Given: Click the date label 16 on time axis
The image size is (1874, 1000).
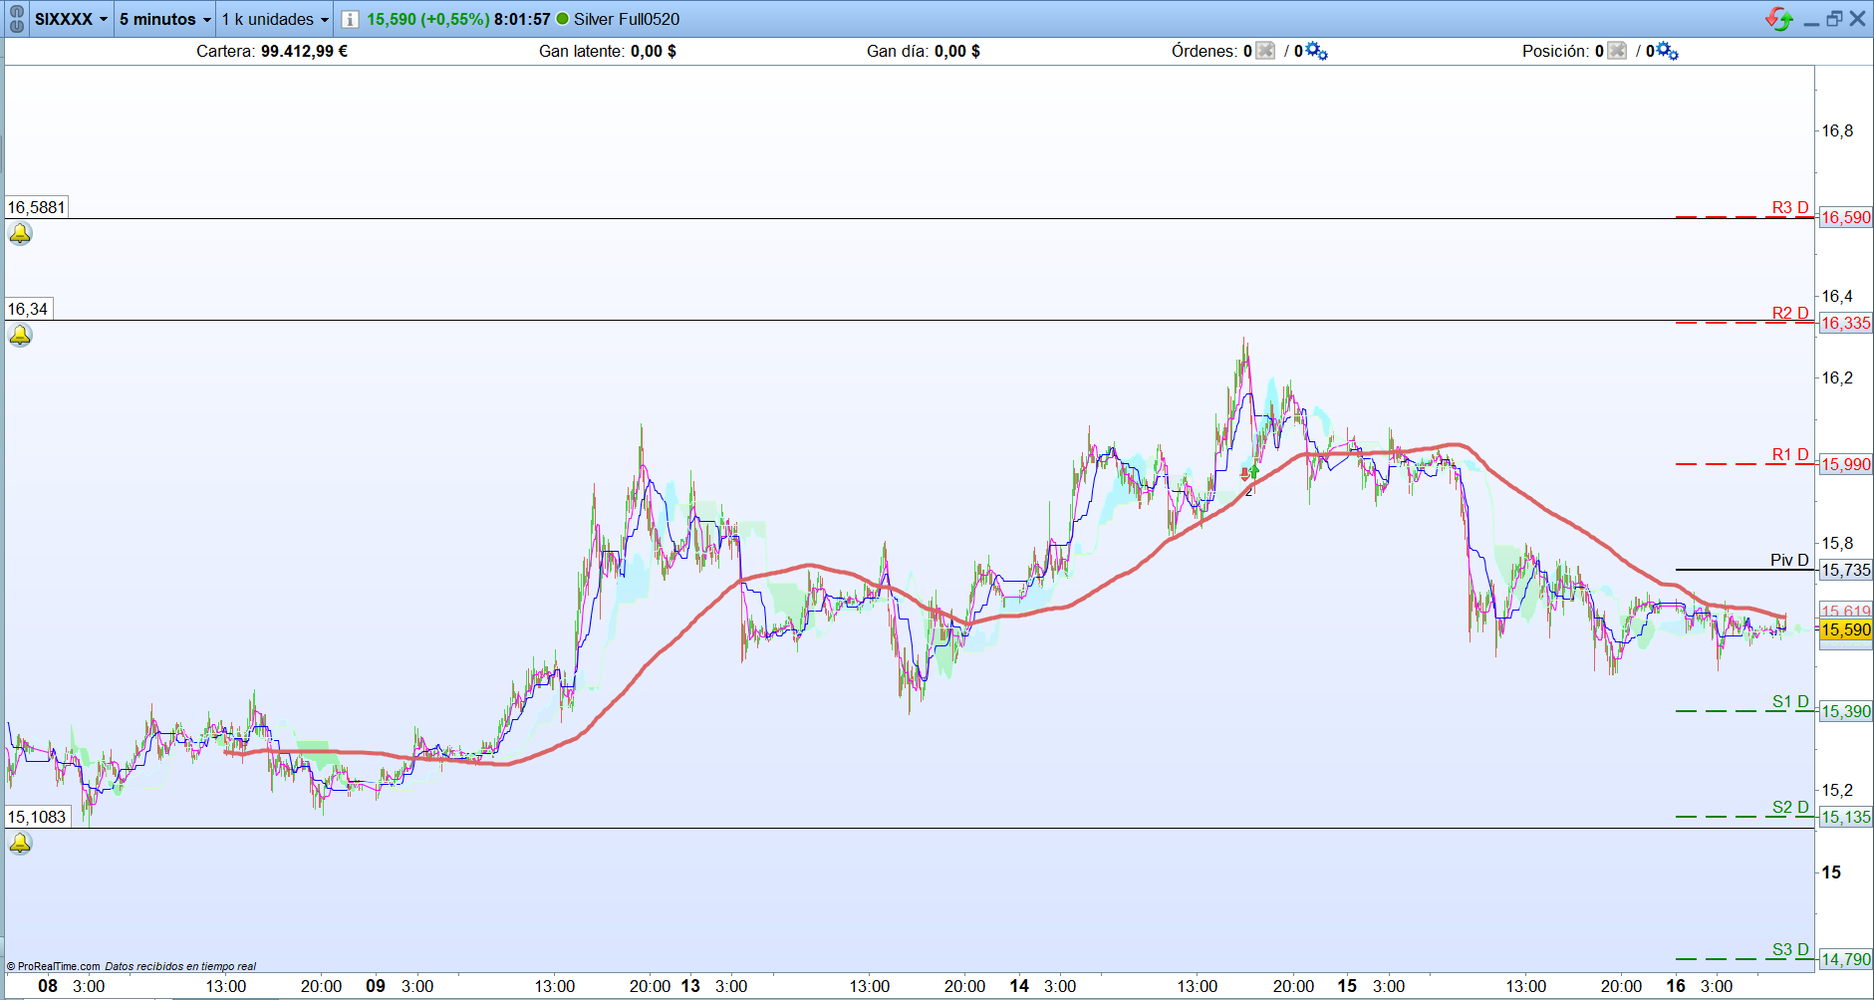Looking at the screenshot, I should click(x=1675, y=986).
